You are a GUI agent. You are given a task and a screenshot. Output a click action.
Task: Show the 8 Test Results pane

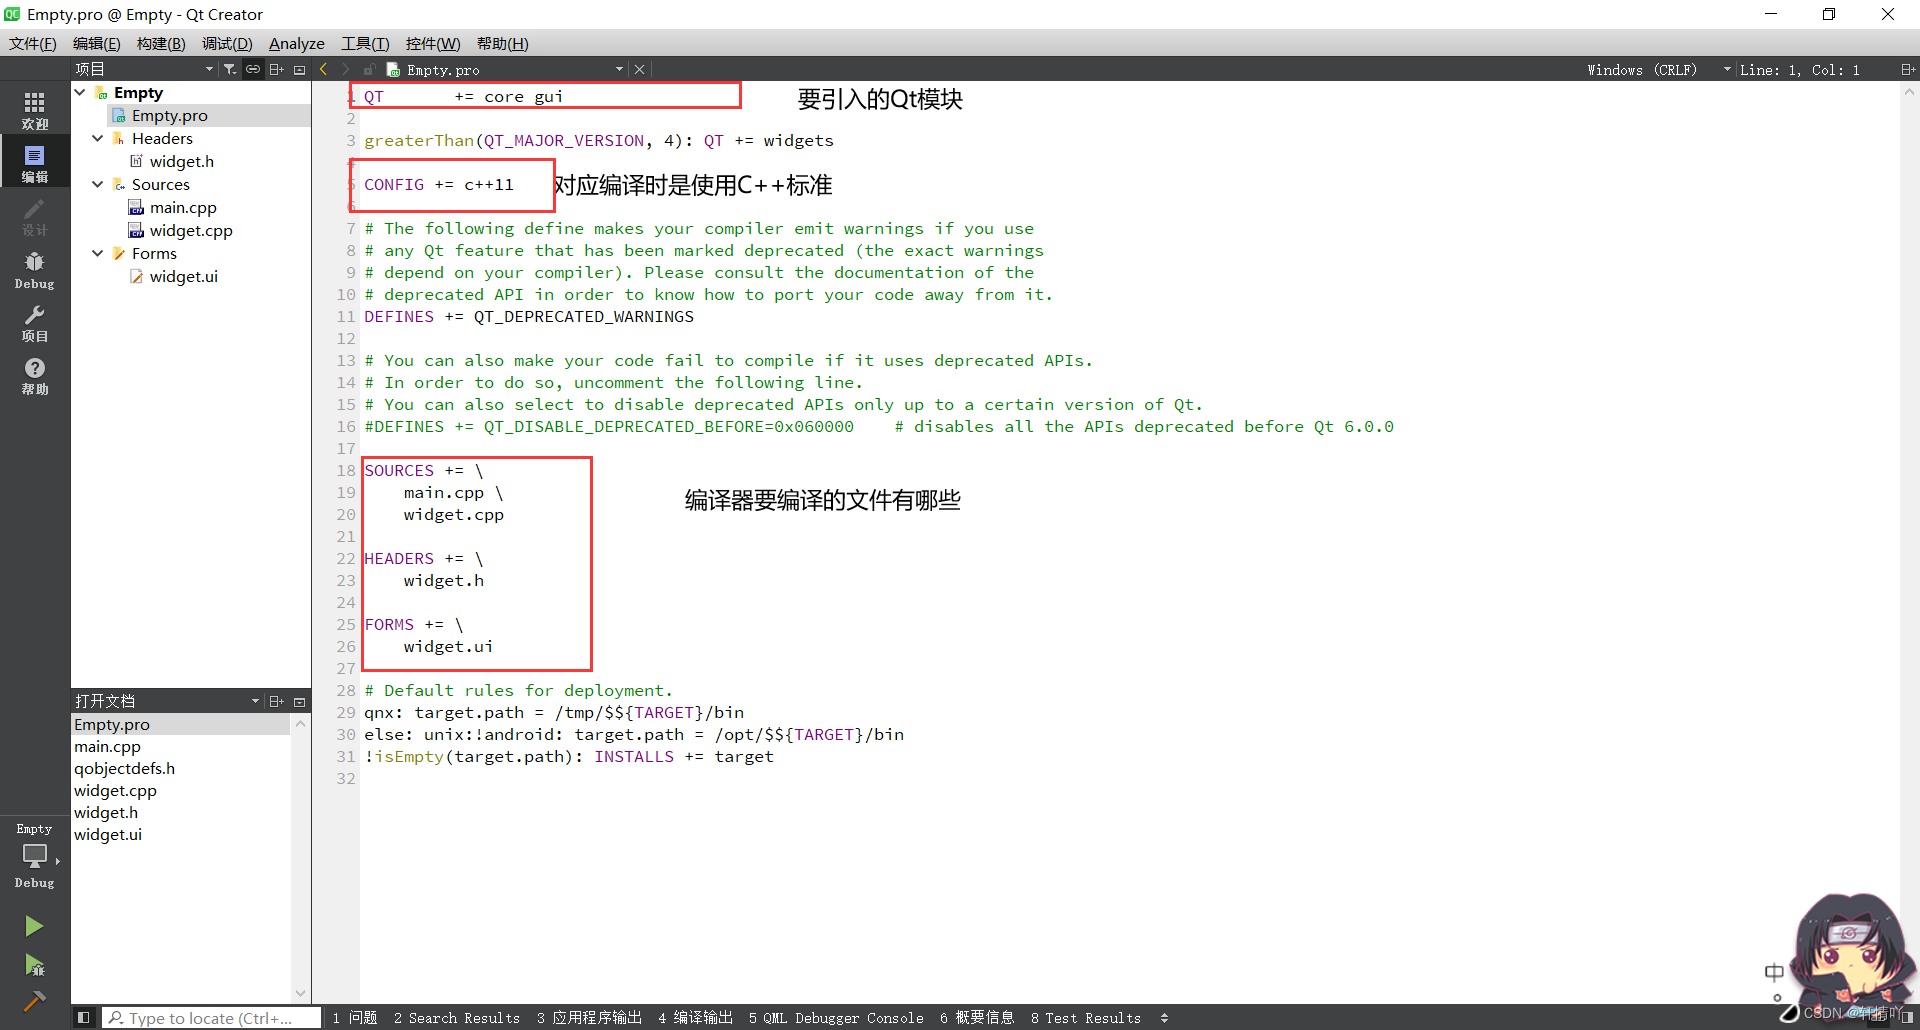[x=1086, y=1018]
